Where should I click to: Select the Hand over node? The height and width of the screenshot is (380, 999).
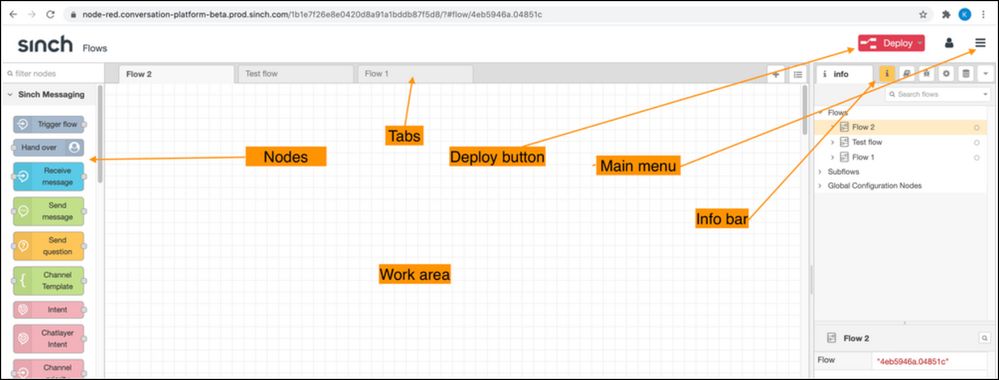click(48, 147)
